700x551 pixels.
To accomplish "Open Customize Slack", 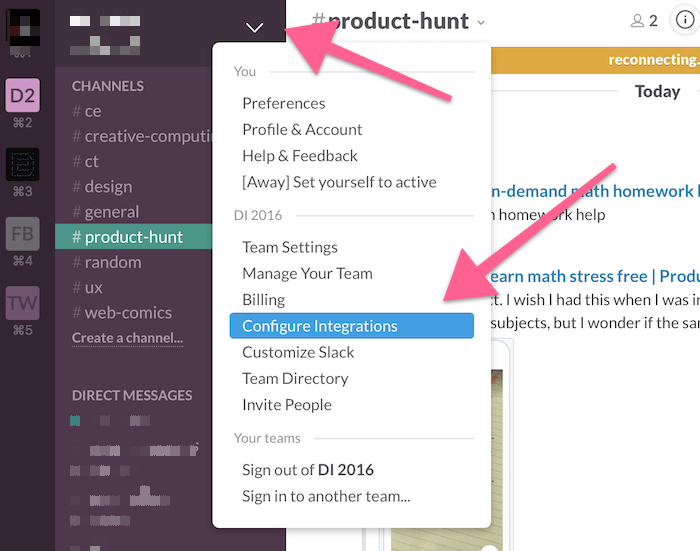I will click(x=298, y=352).
